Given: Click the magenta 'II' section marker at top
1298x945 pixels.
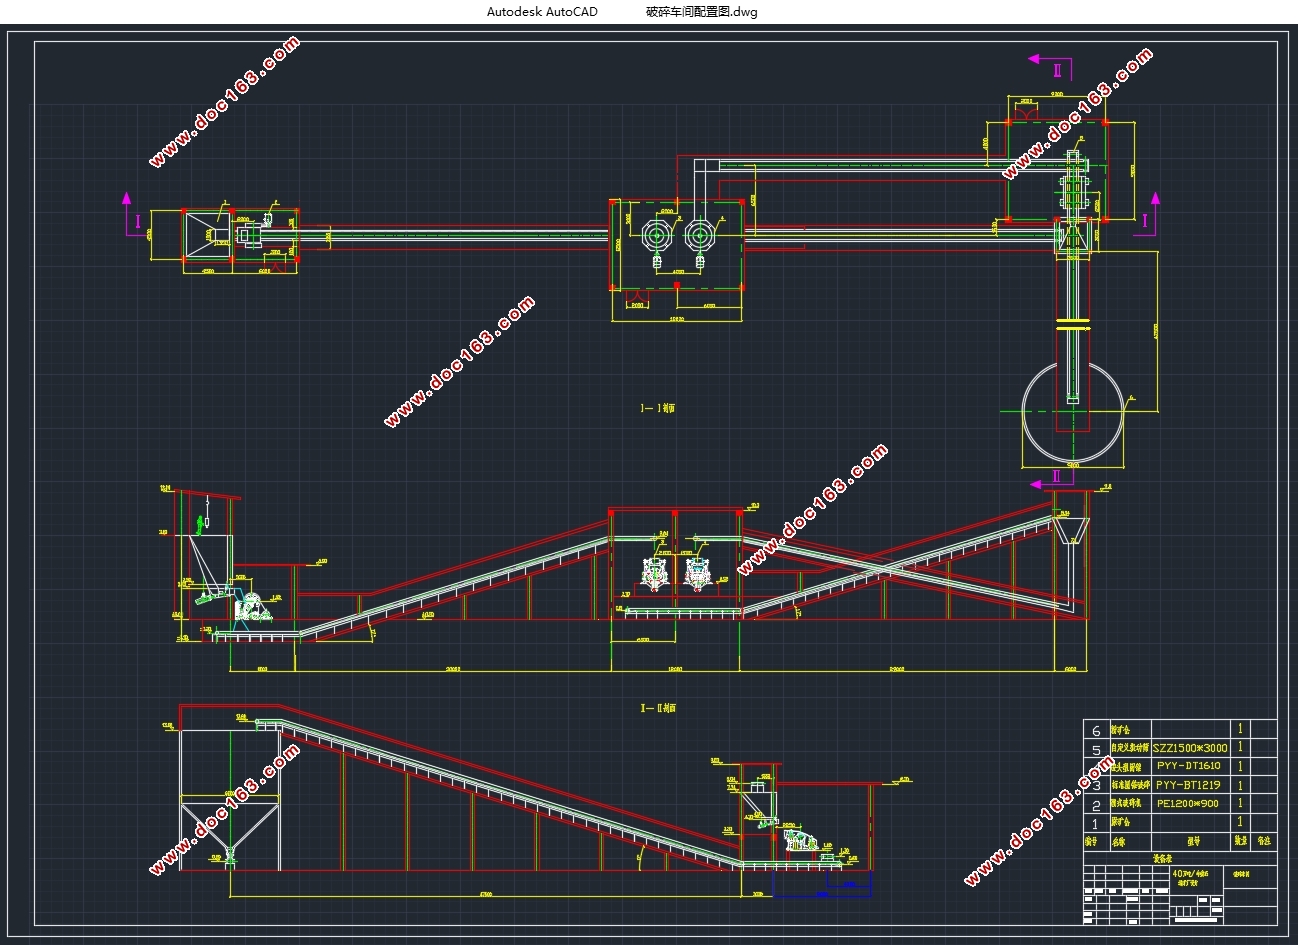Looking at the screenshot, I should [x=1057, y=70].
